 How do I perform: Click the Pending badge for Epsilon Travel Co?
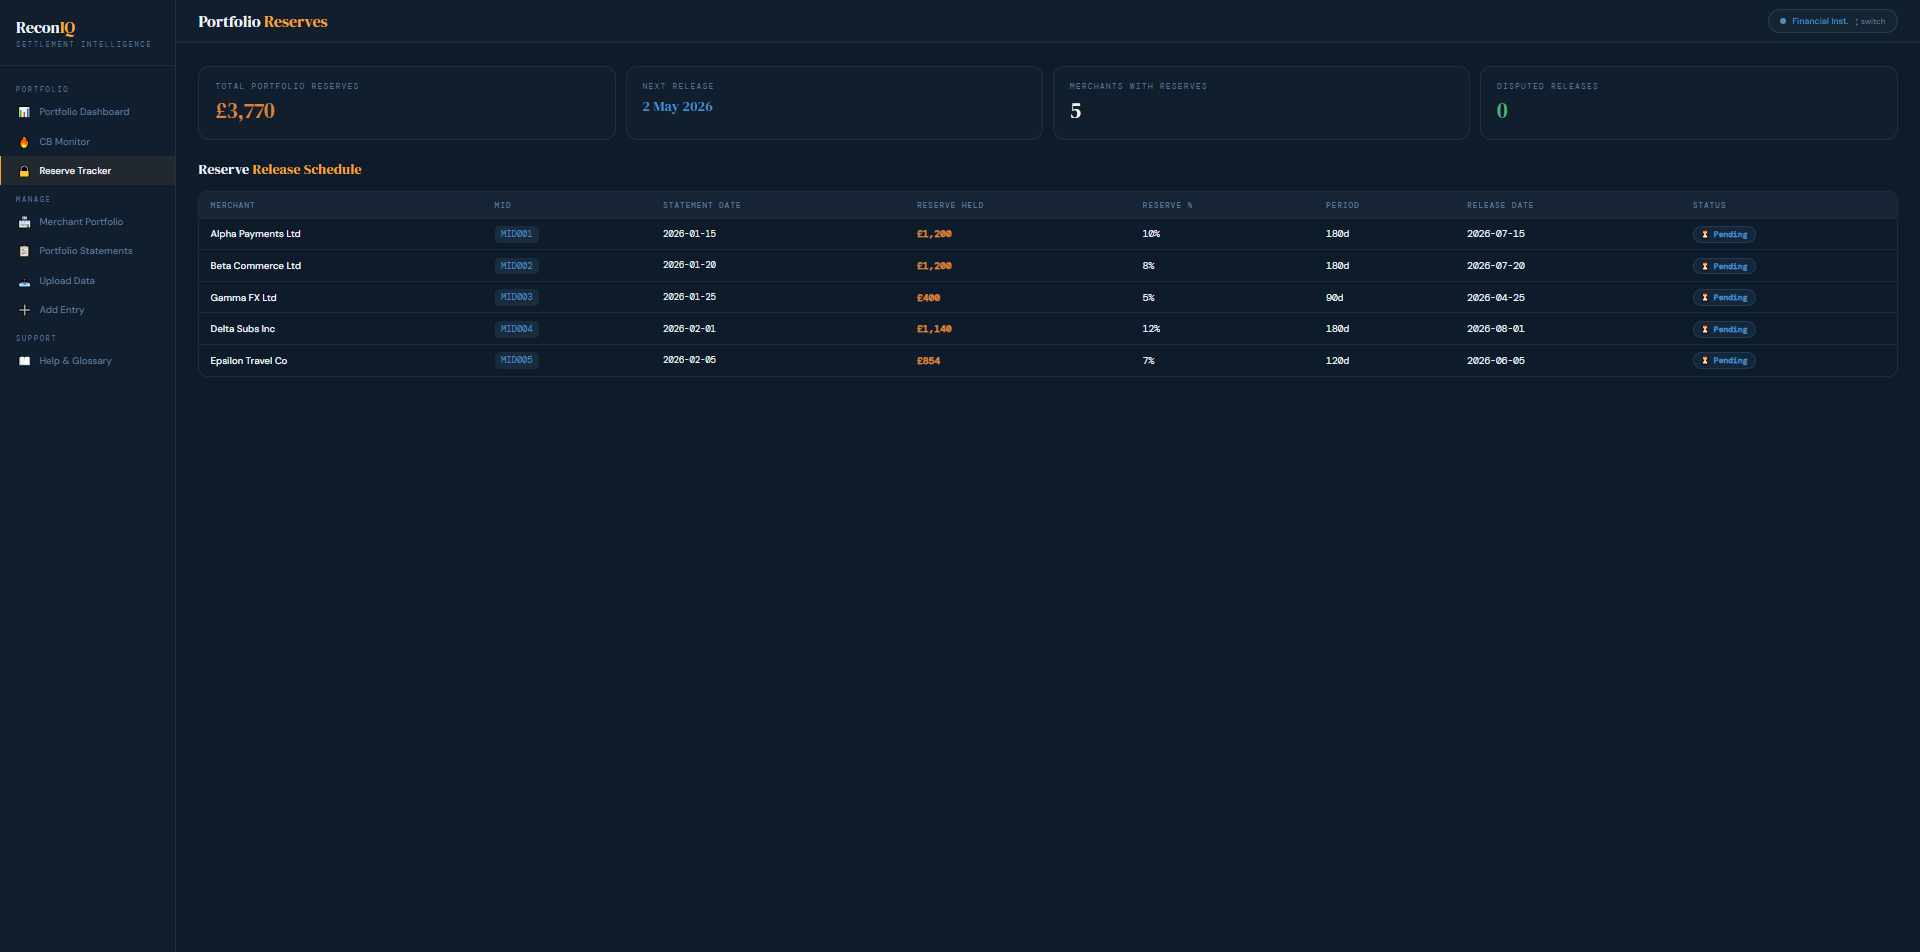tap(1724, 360)
